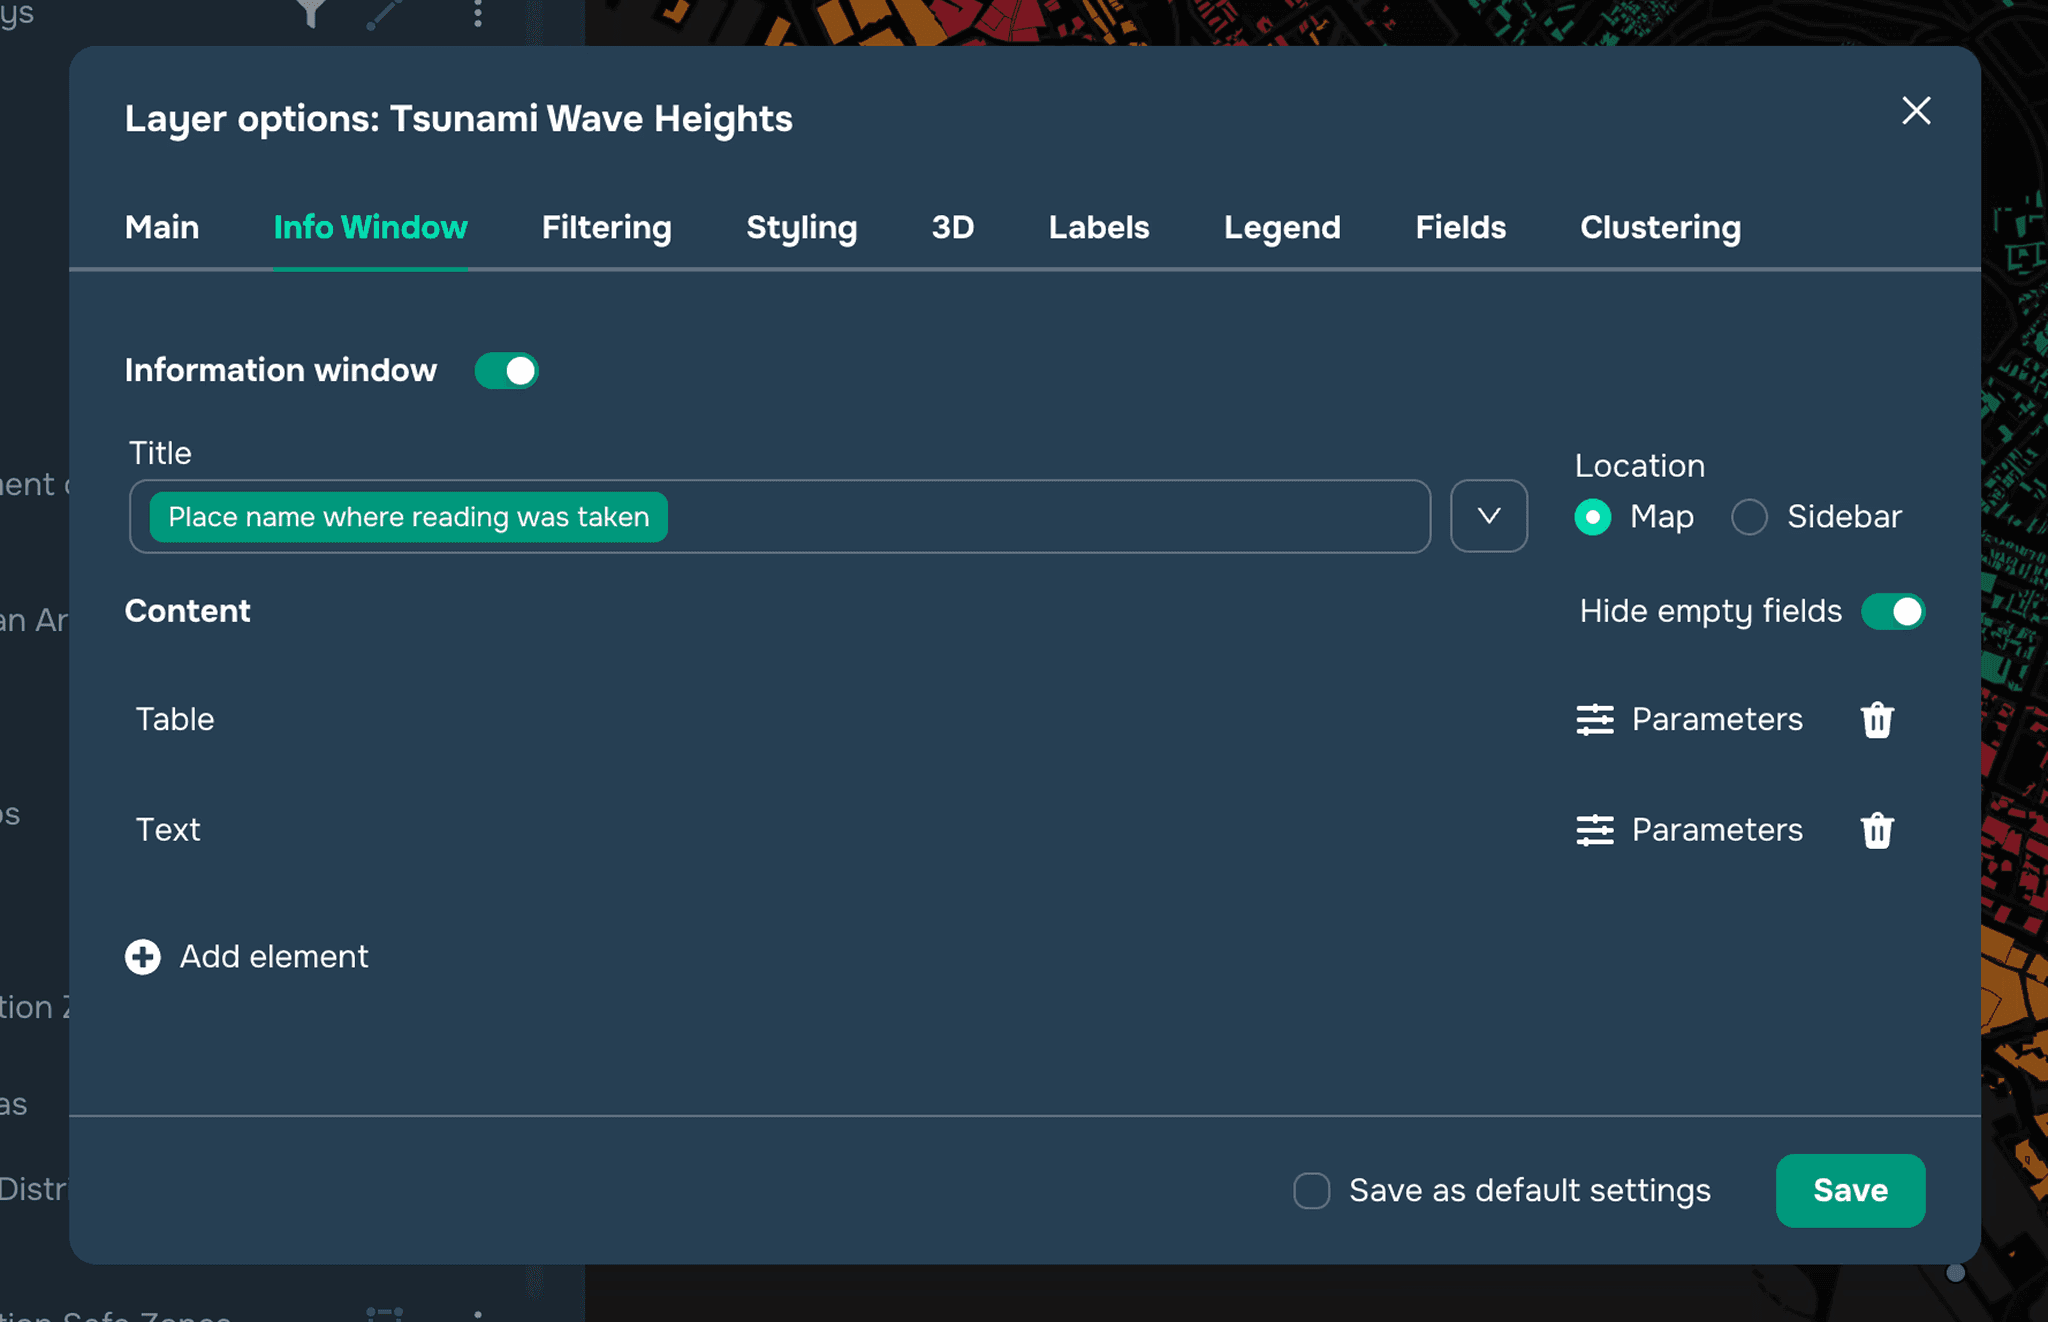Delete the Text content element
This screenshot has height=1322, width=2048.
[x=1877, y=830]
